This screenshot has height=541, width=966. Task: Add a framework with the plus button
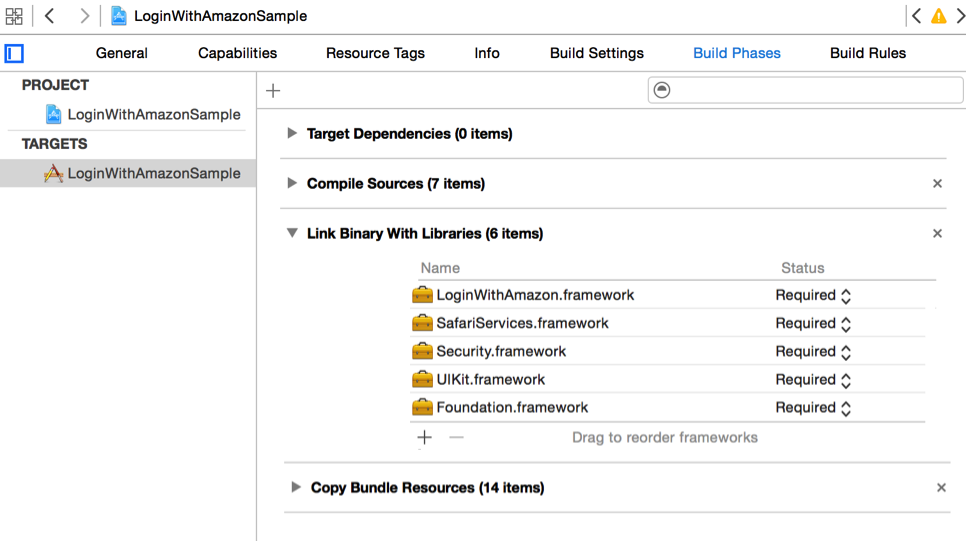pyautogui.click(x=424, y=437)
